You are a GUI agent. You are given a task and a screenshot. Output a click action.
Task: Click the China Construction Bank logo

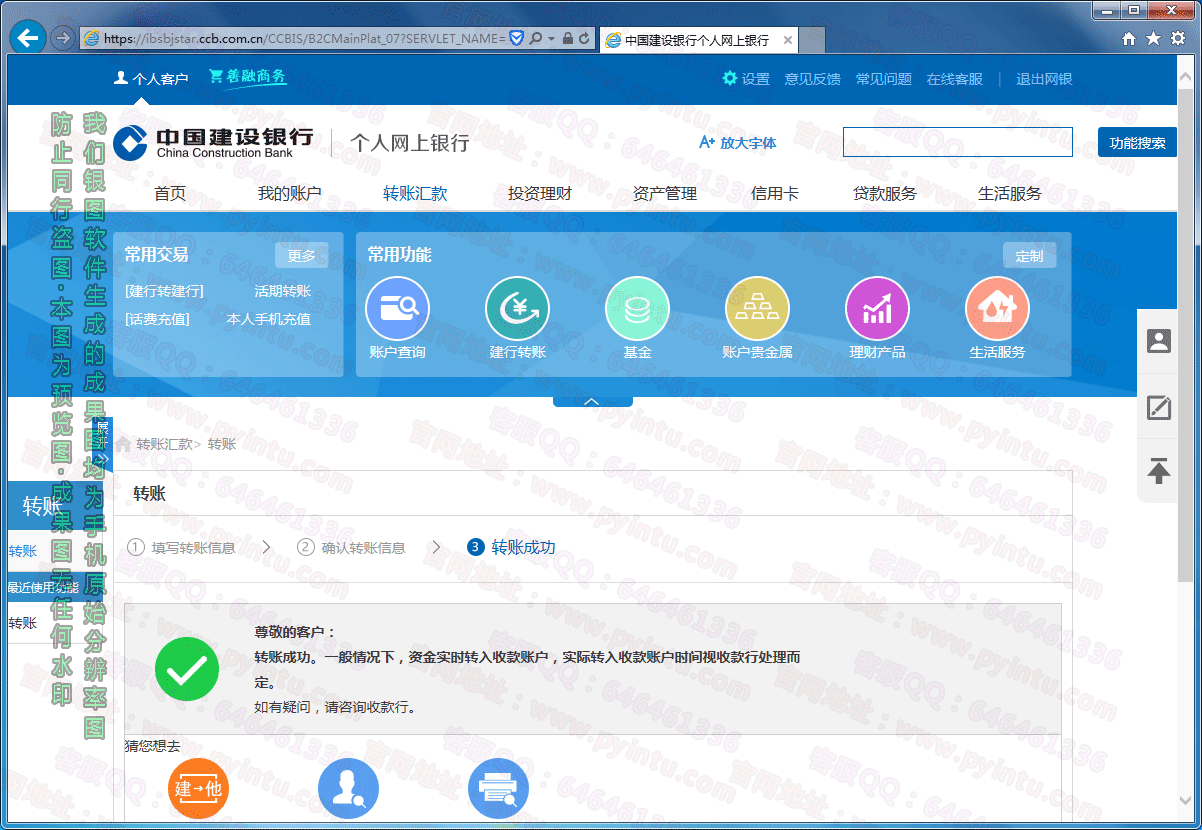click(x=212, y=143)
